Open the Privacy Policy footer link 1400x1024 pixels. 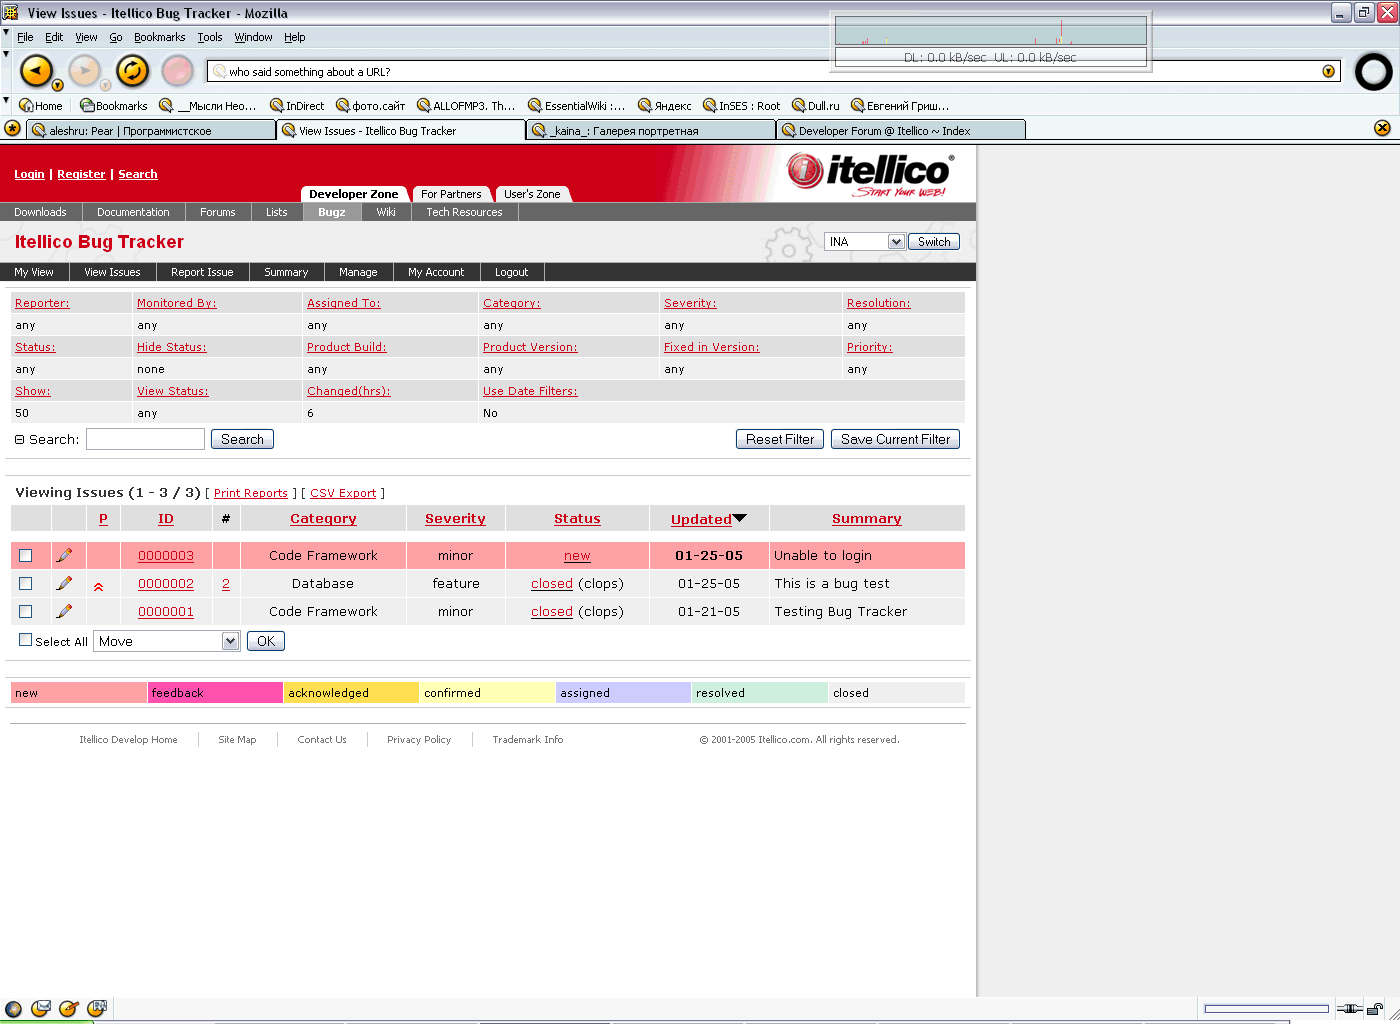point(419,740)
